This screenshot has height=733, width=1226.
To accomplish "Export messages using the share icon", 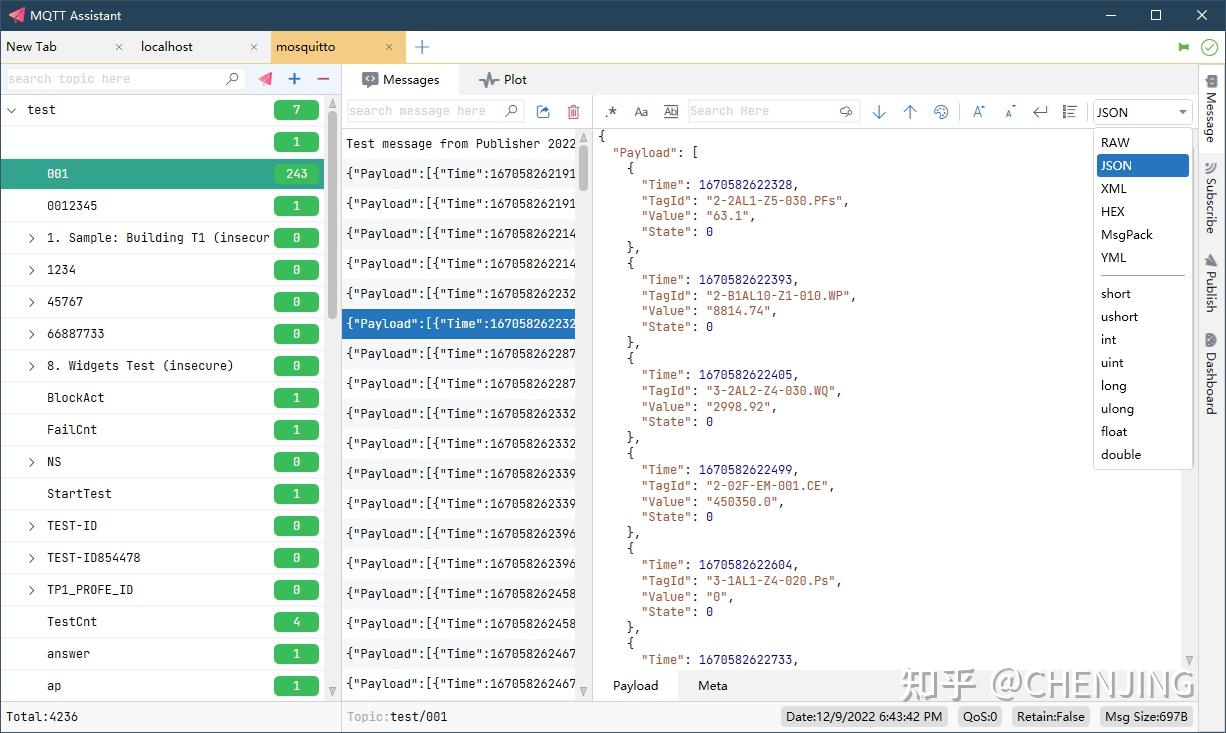I will point(543,112).
